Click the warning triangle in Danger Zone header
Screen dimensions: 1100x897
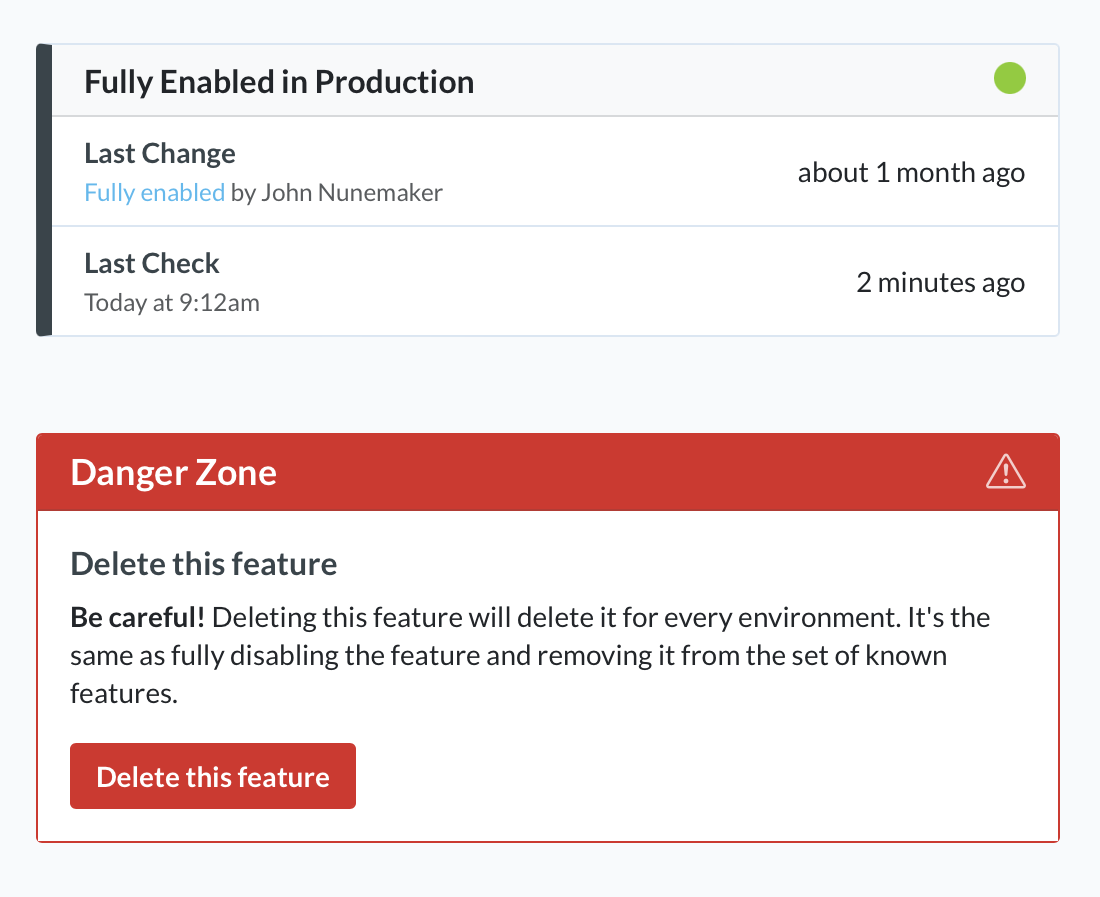[1006, 472]
